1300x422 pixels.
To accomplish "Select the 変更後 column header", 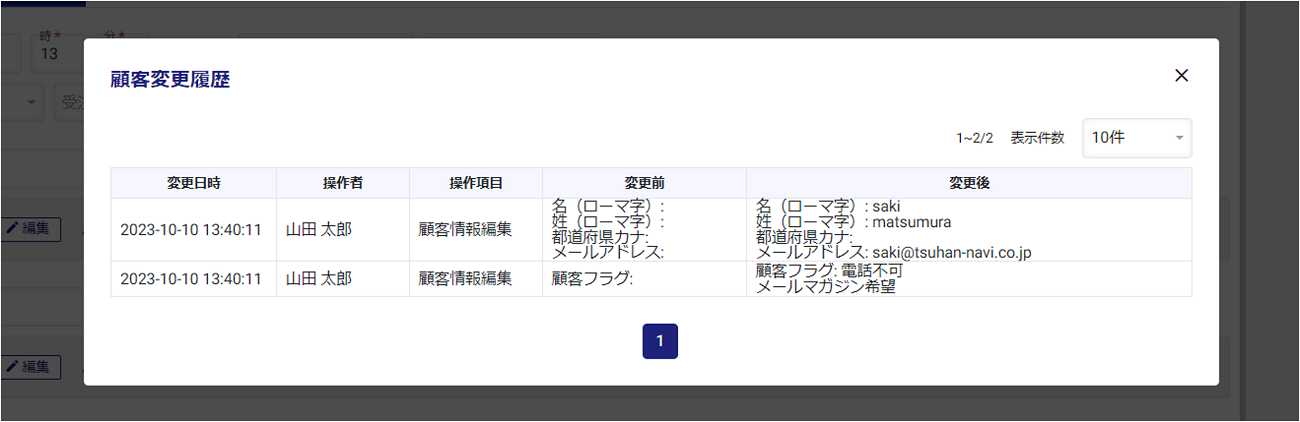I will pyautogui.click(x=968, y=183).
